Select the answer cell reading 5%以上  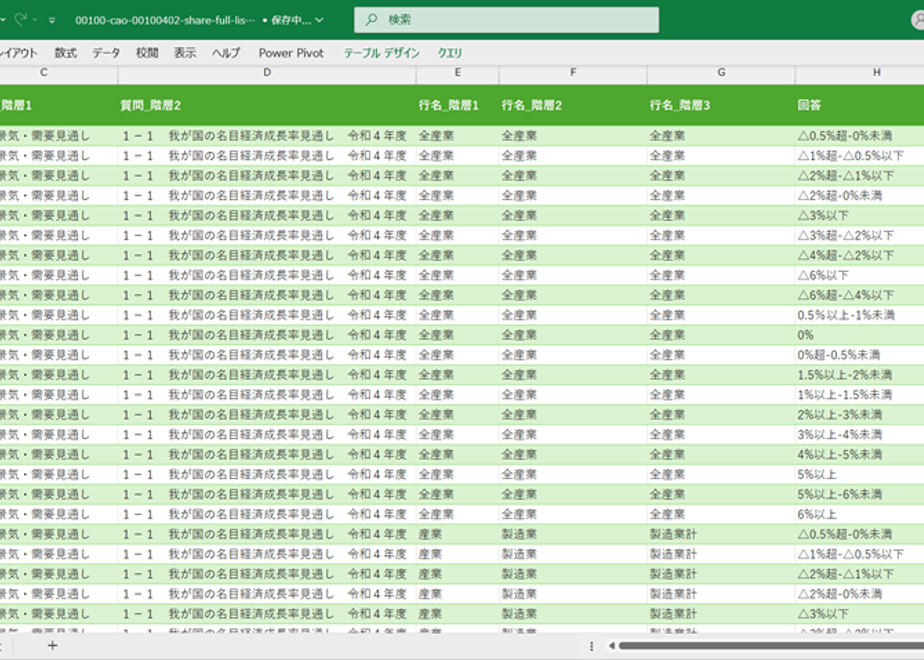[x=860, y=475]
